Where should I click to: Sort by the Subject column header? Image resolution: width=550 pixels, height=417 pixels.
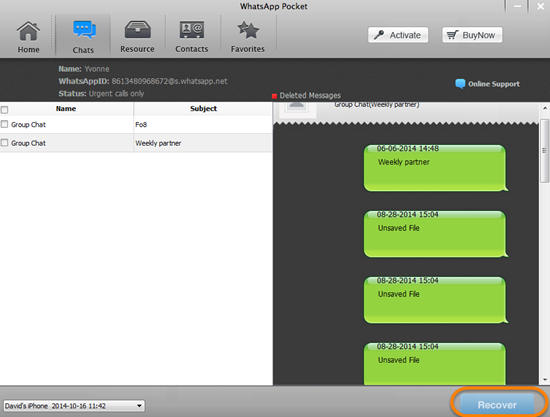203,109
